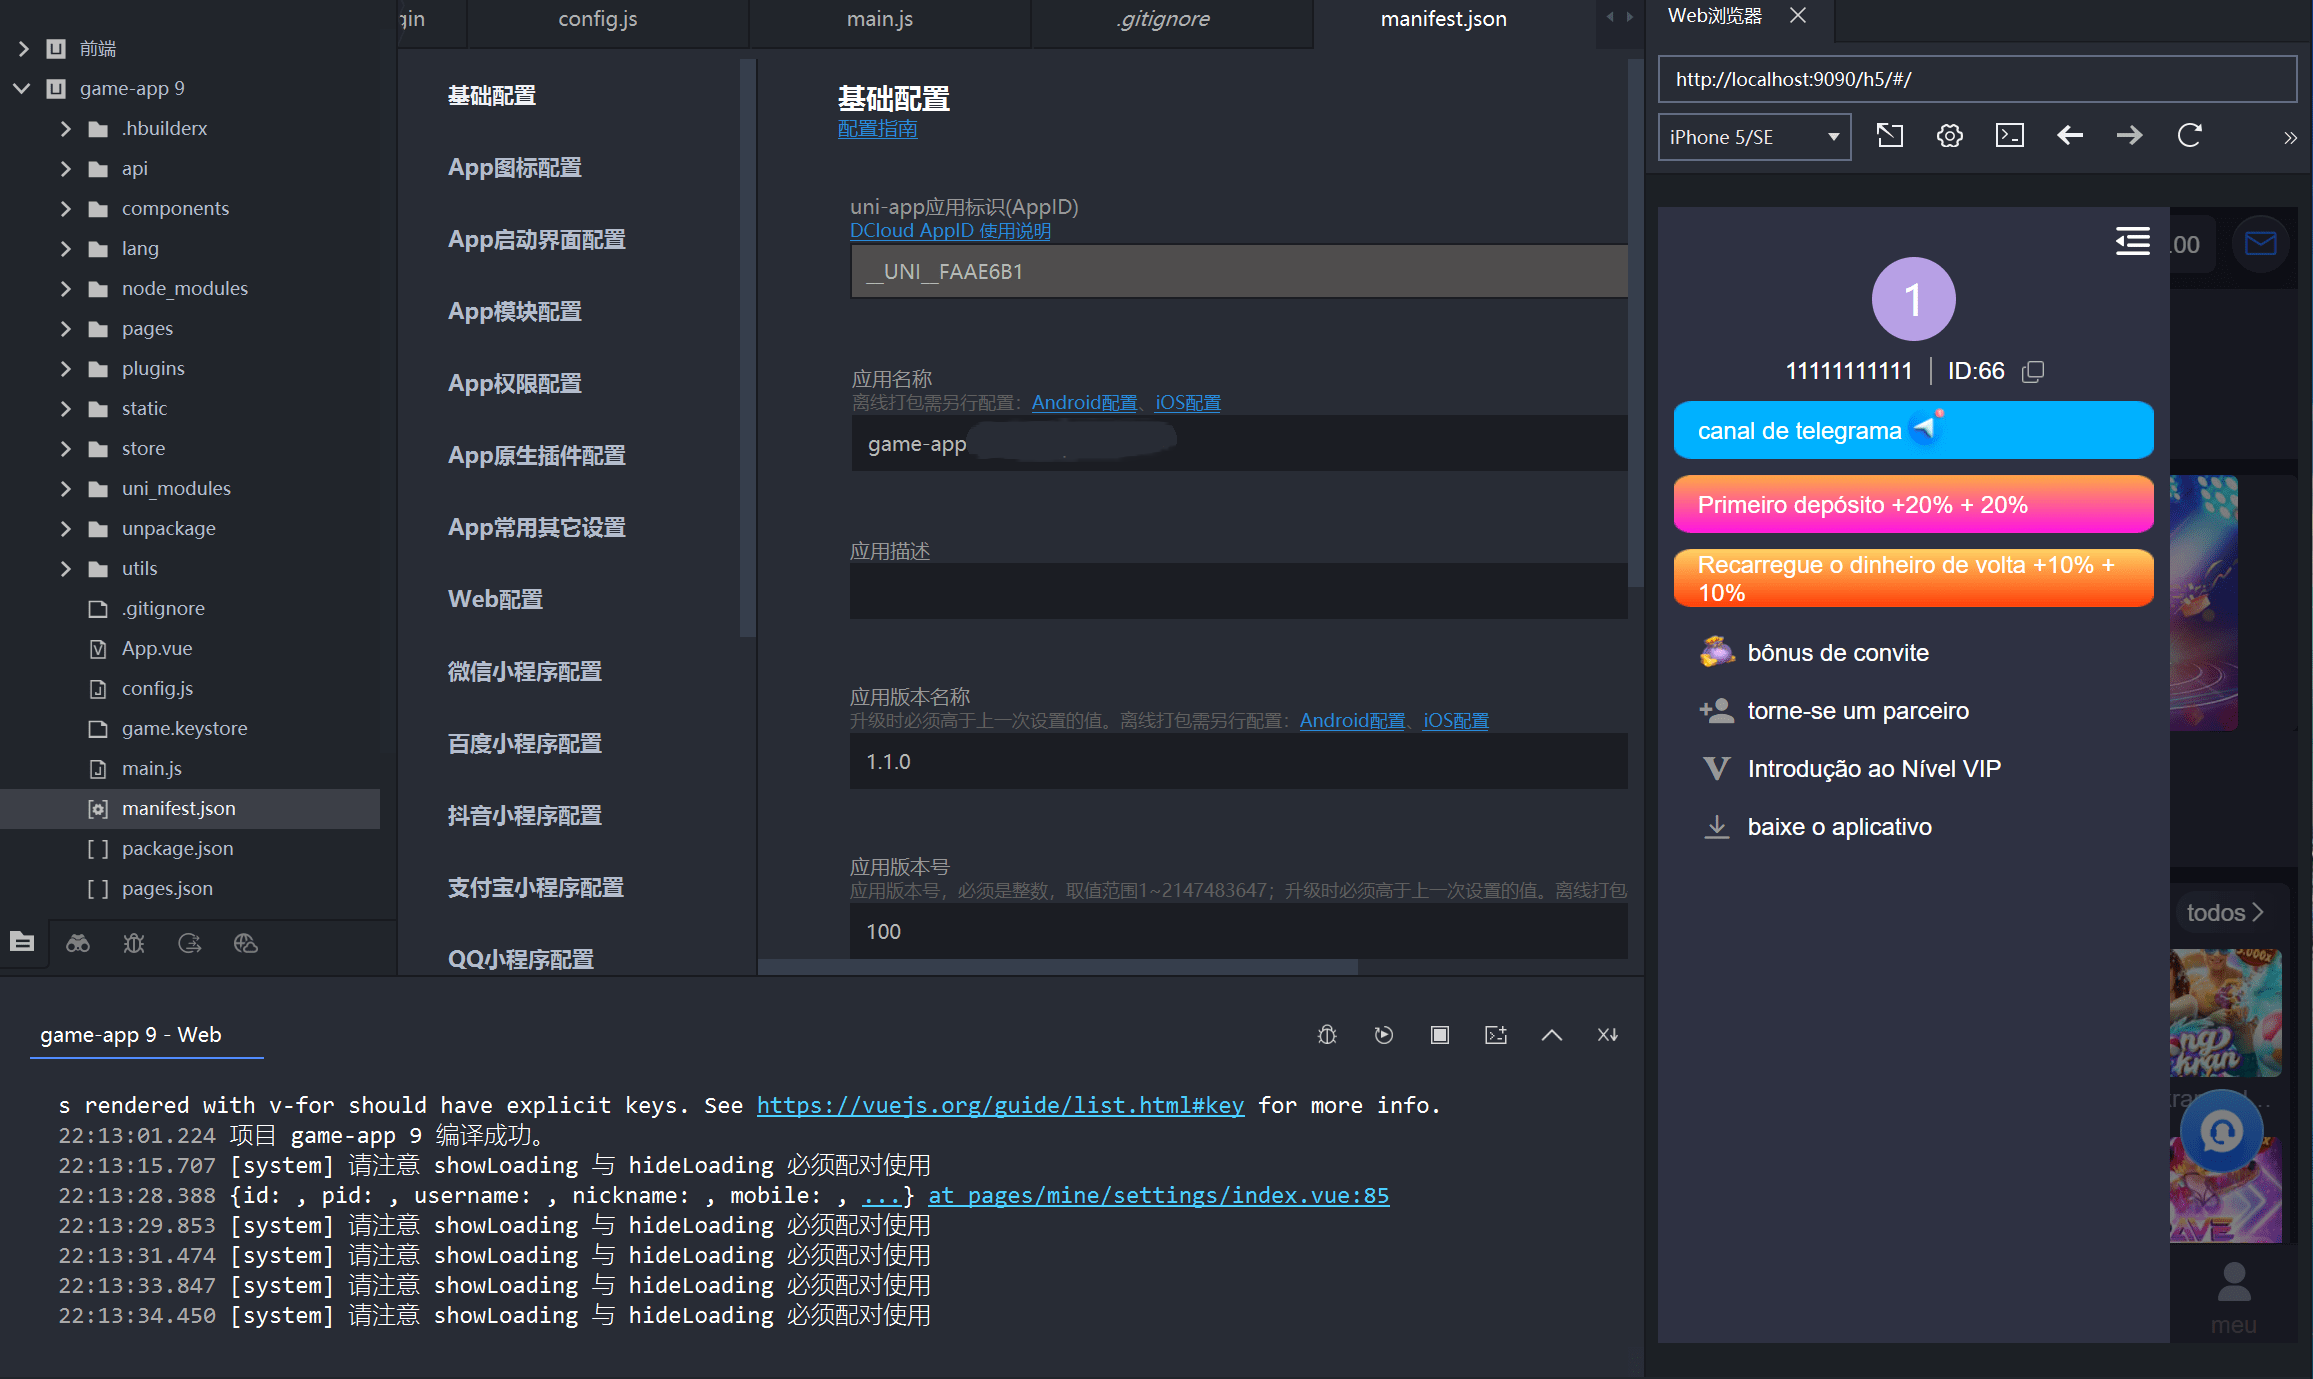Open the iPhone 5/SE device dropdown
Screen dimensions: 2313x1379
[1754, 137]
